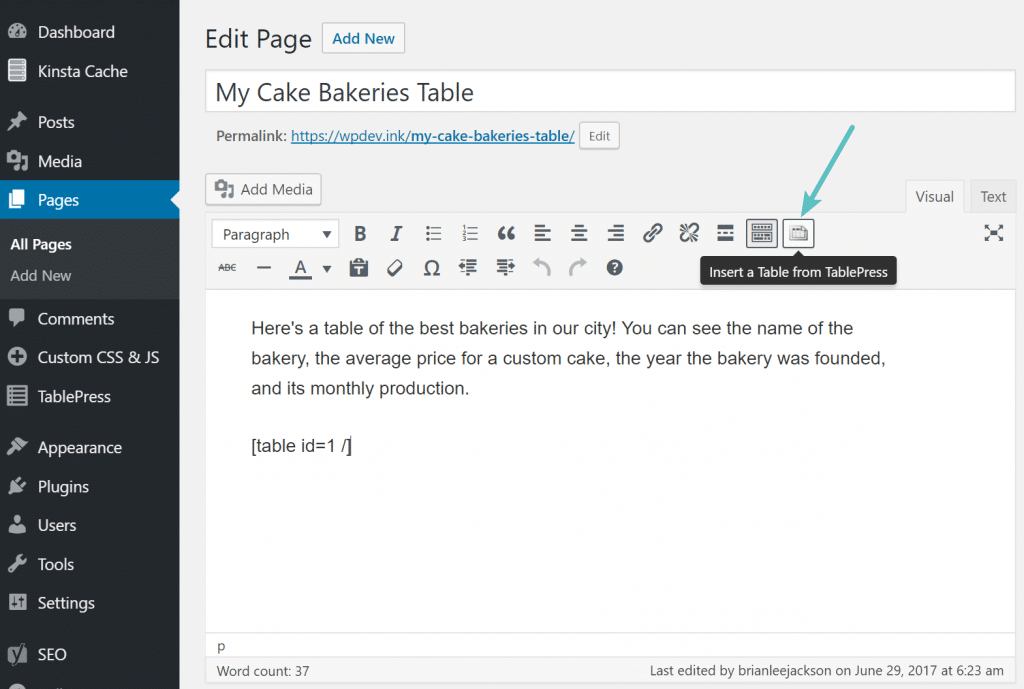This screenshot has width=1024, height=689.
Task: Apply Italic formatting in toolbar
Action: click(x=396, y=234)
